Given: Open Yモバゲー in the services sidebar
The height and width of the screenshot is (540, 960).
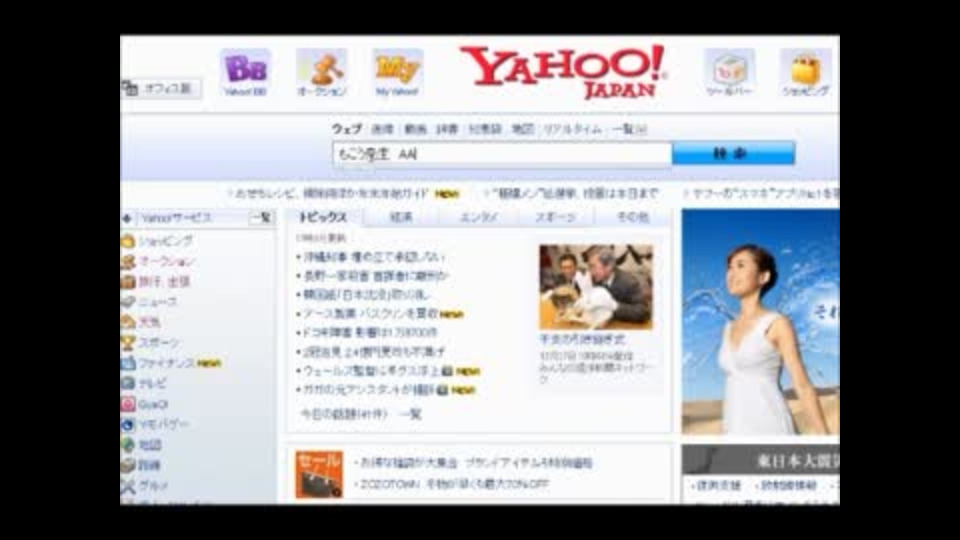Looking at the screenshot, I should pyautogui.click(x=163, y=424).
